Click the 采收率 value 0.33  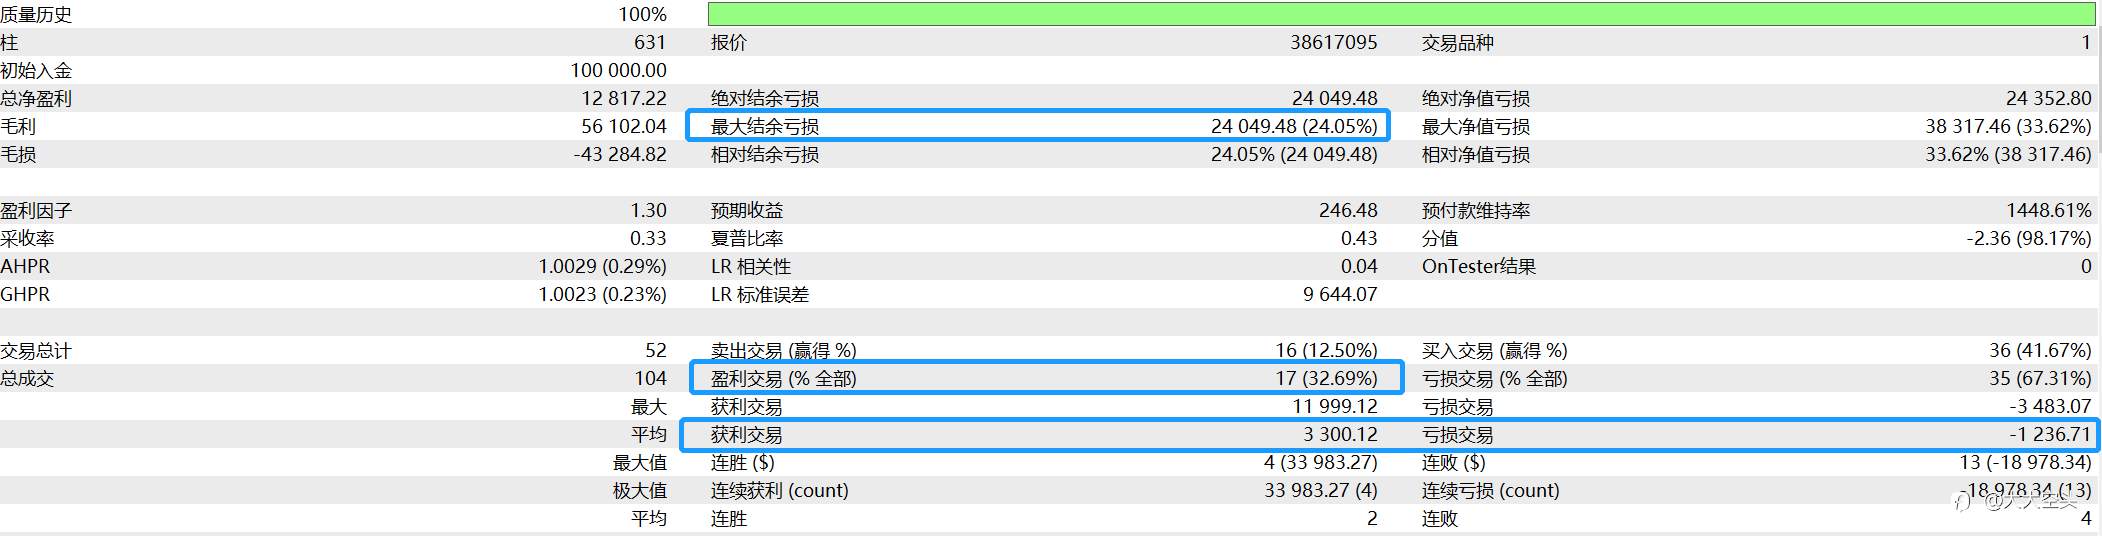coord(649,238)
